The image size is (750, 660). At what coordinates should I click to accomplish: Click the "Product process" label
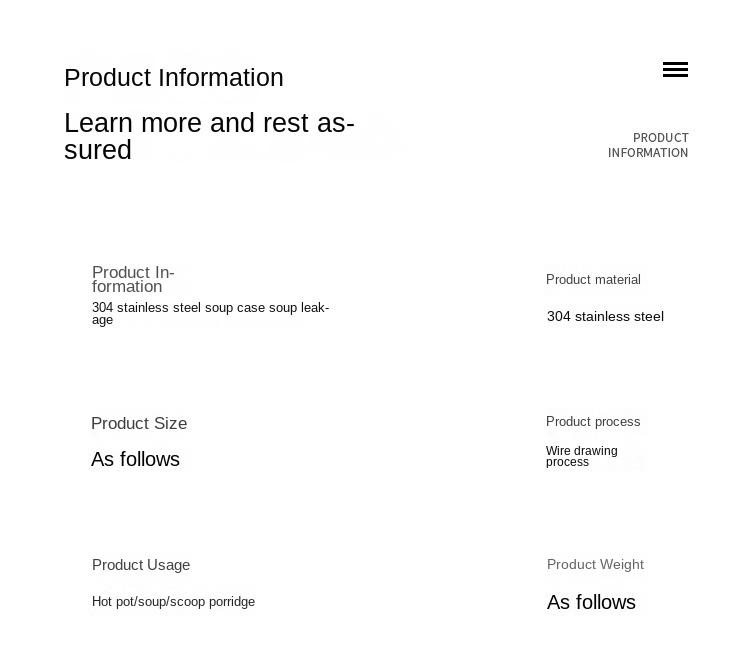pyautogui.click(x=593, y=422)
